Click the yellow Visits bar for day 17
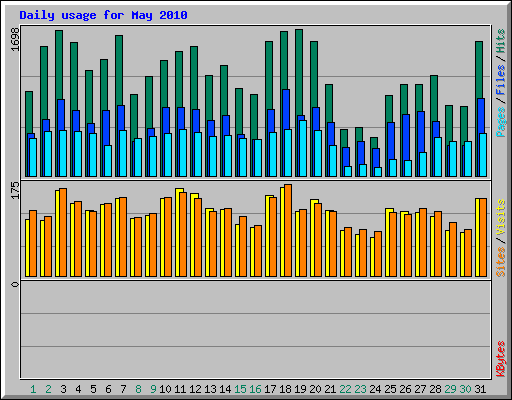Image resolution: width=512 pixels, height=400 pixels. (267, 236)
